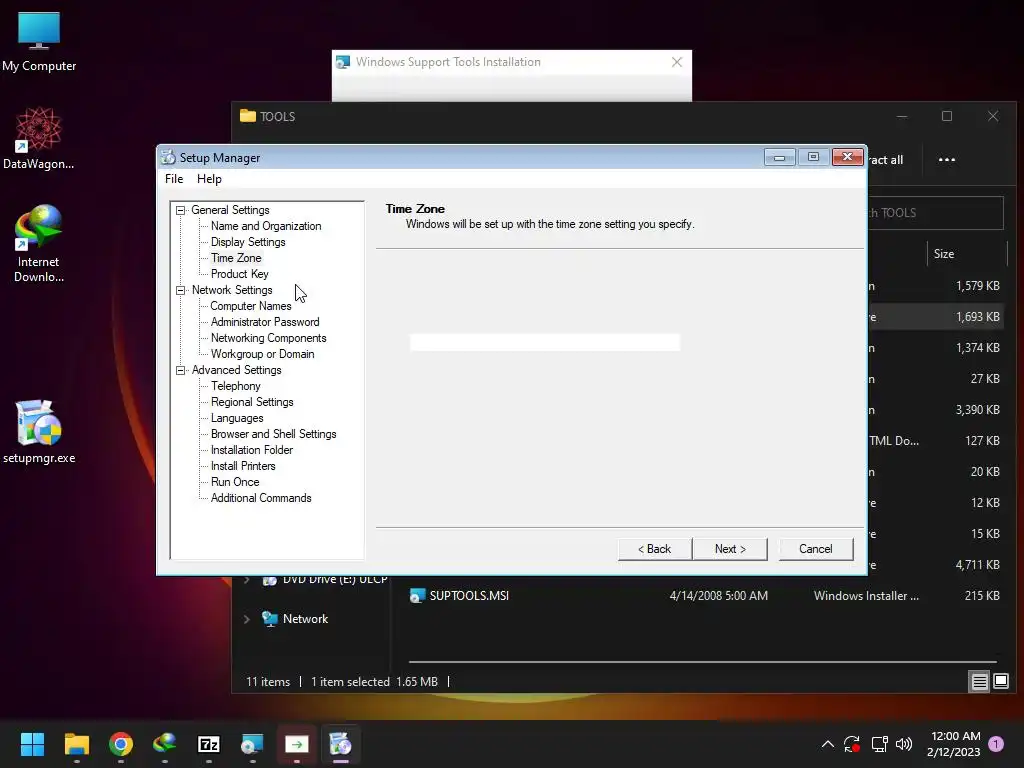Click the Windows Start button
The width and height of the screenshot is (1024, 768).
tap(32, 744)
